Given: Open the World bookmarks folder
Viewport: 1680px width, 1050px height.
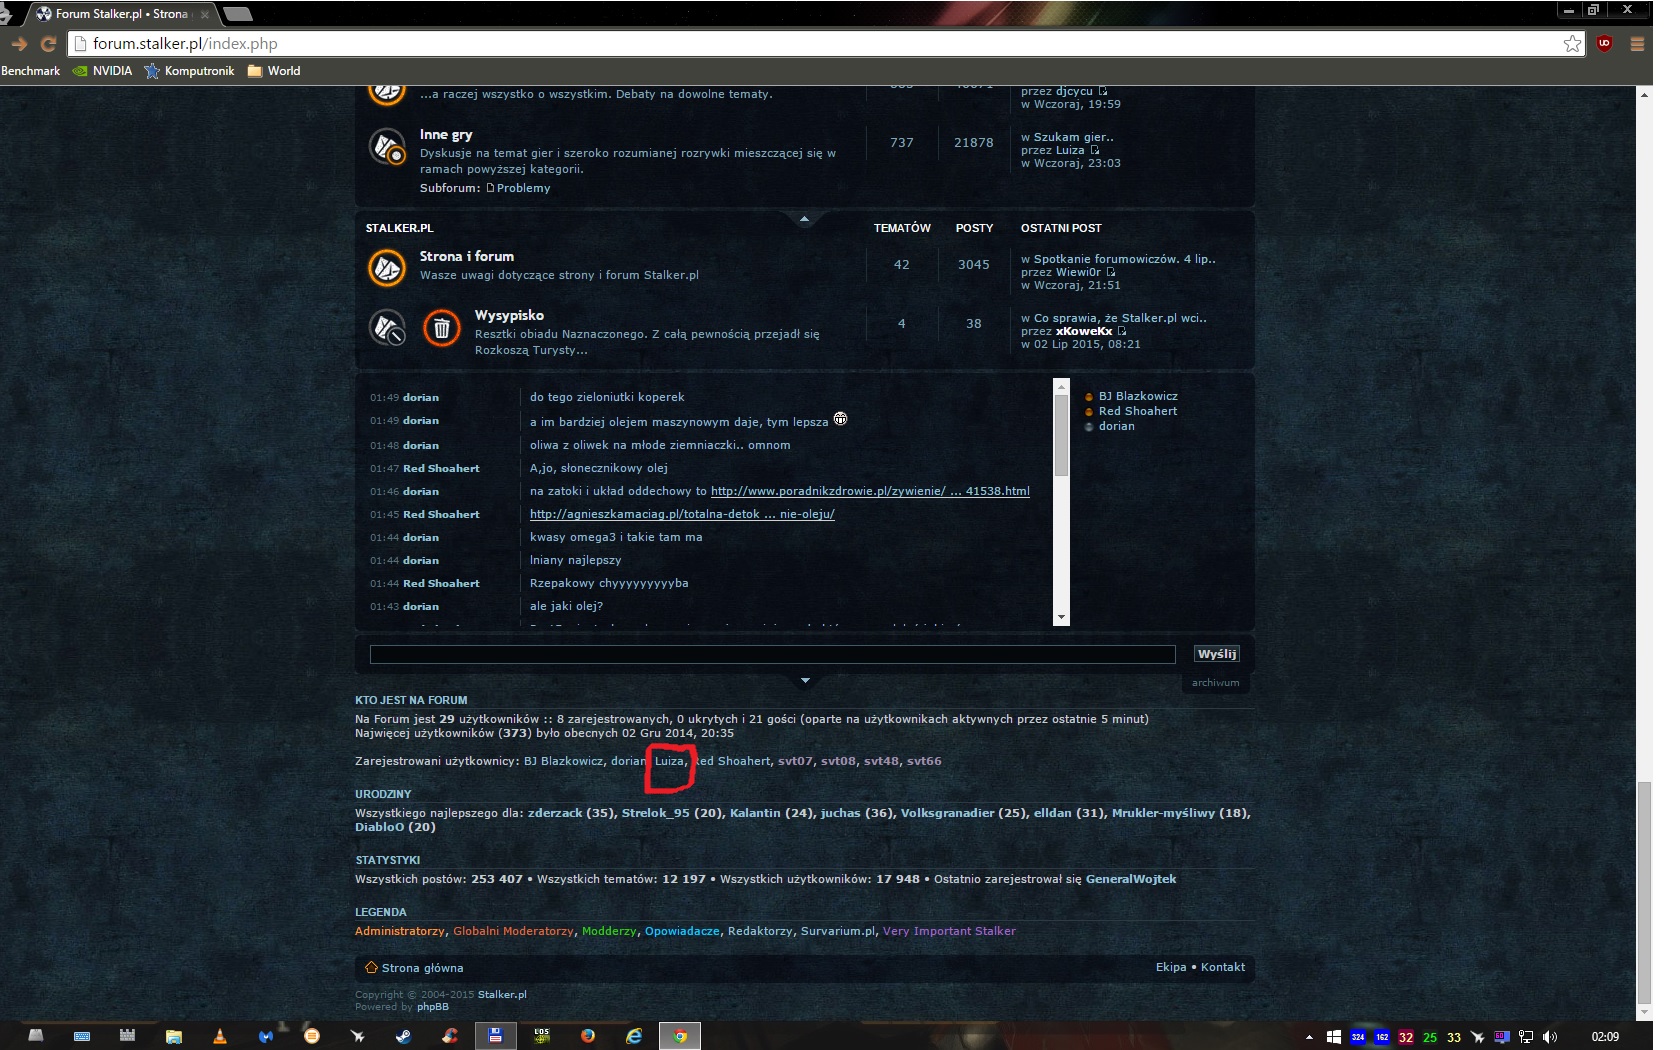Looking at the screenshot, I should point(273,71).
